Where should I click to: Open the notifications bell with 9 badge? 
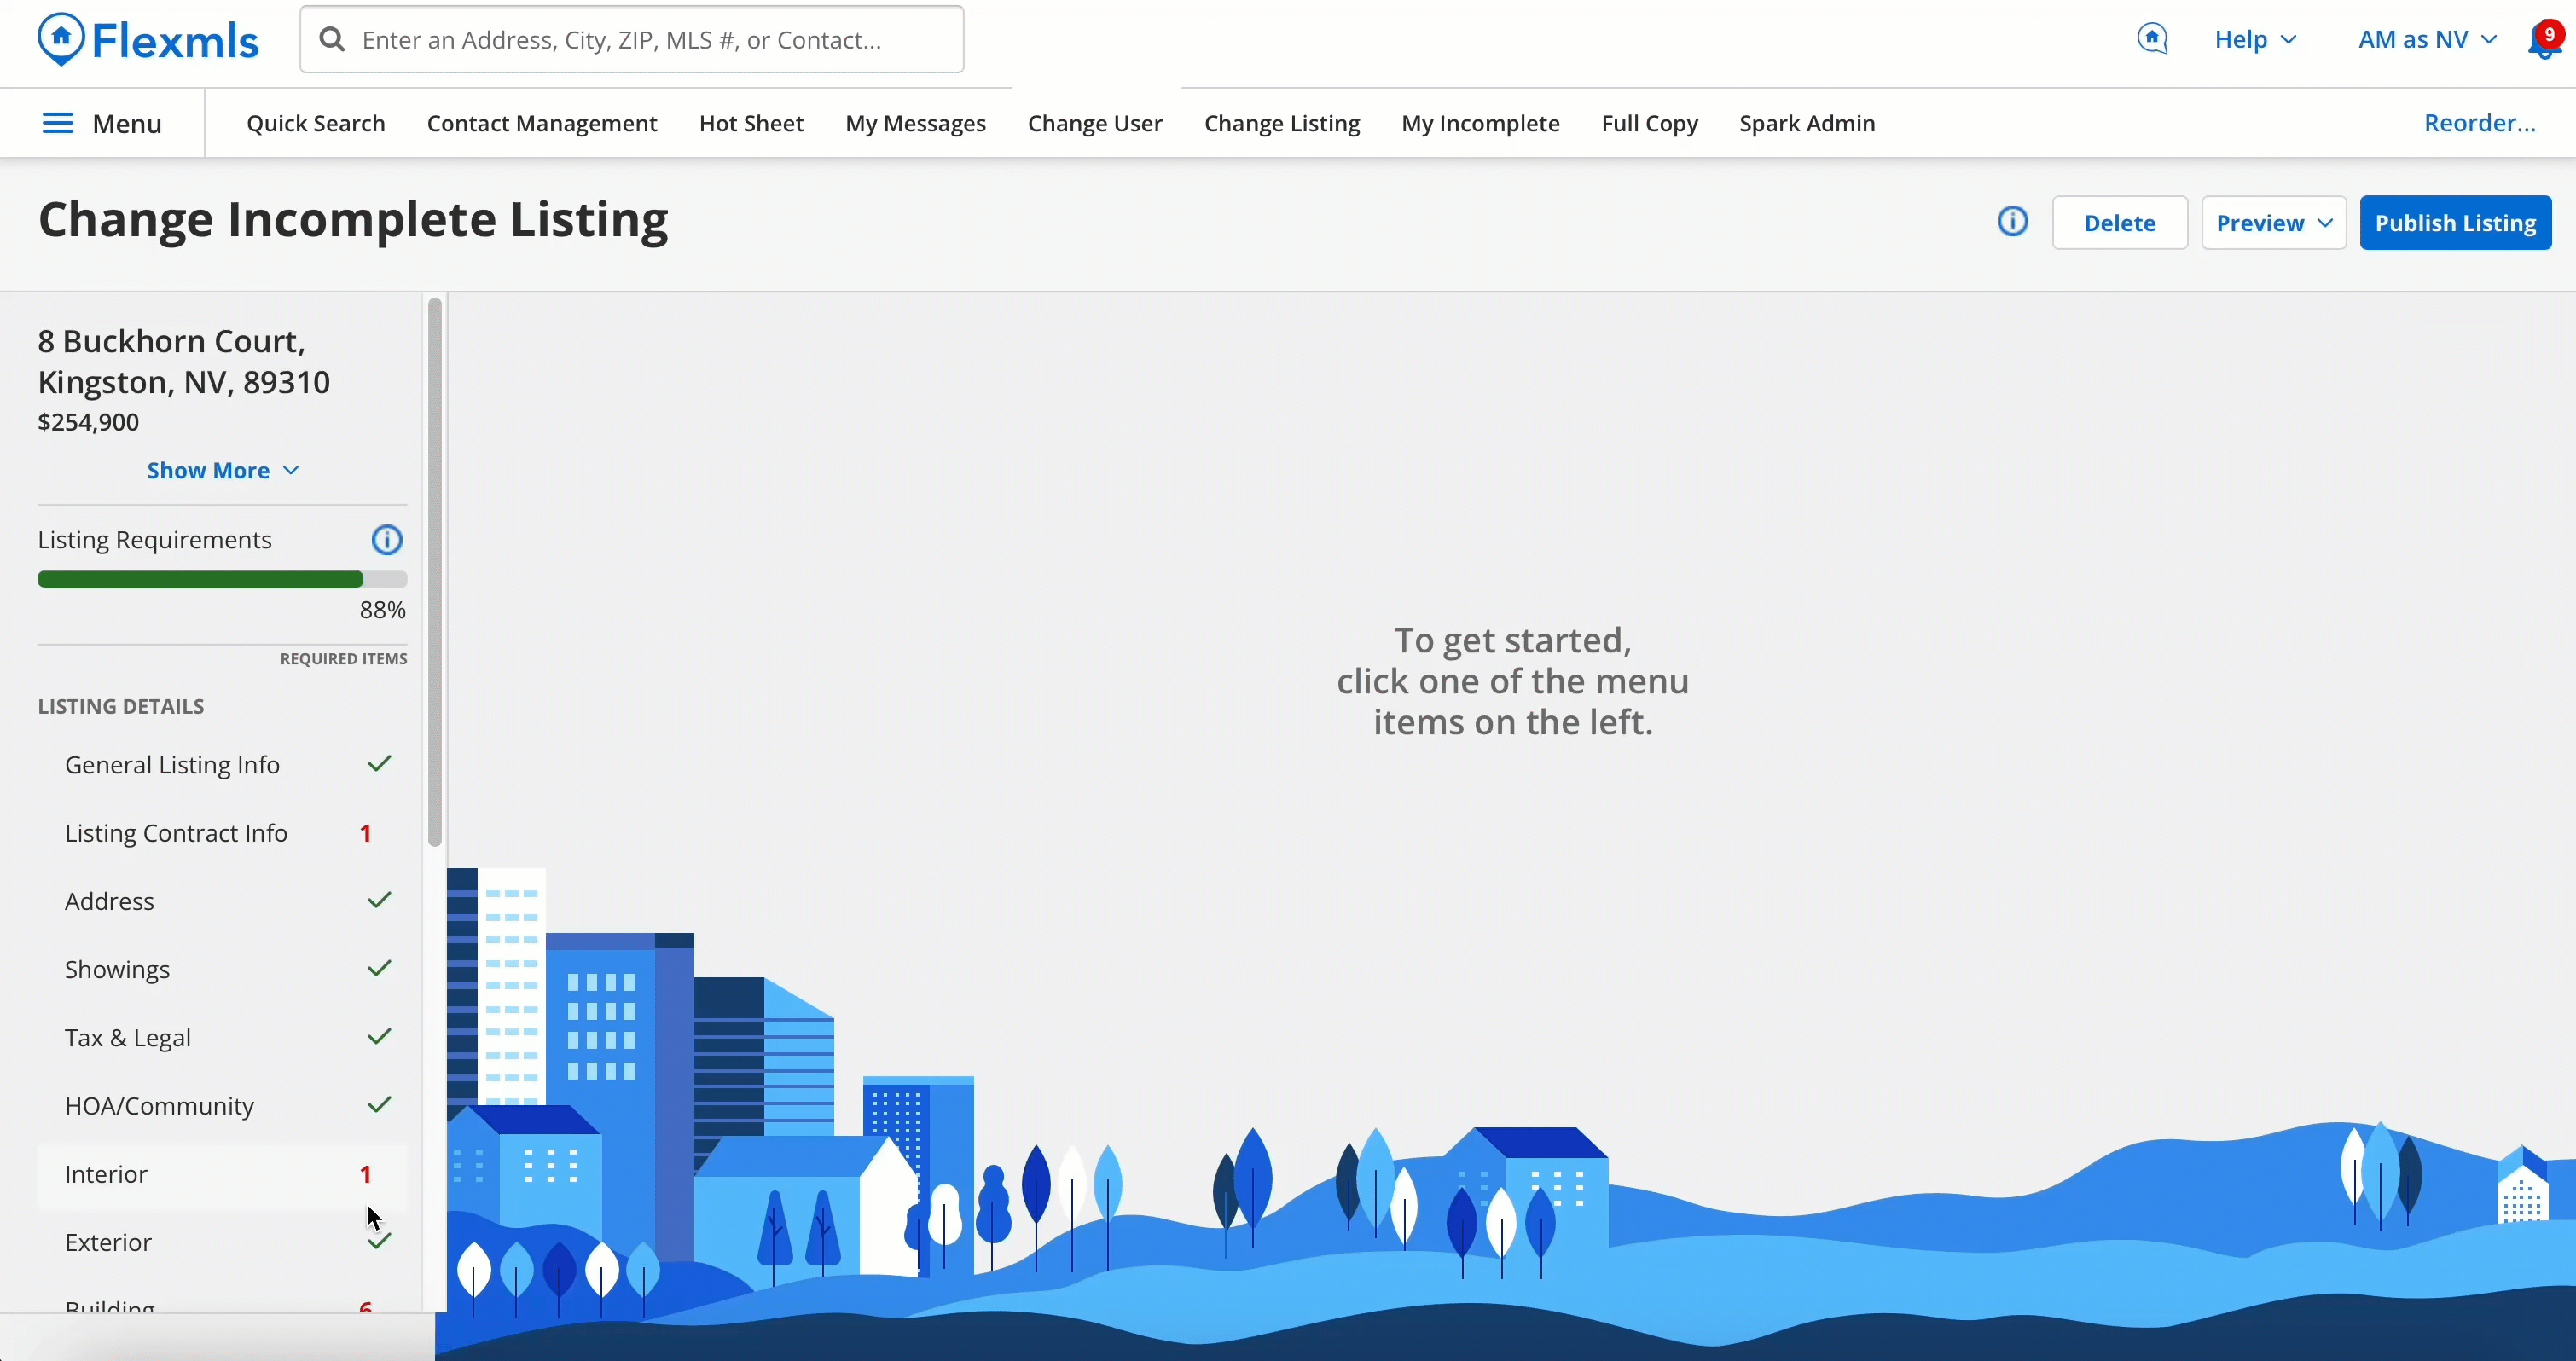[2546, 40]
